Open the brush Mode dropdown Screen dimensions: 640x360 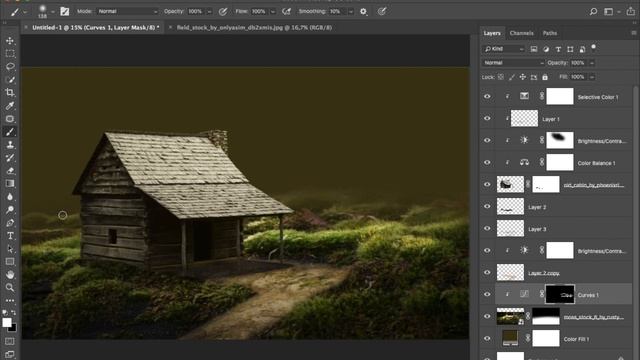[x=127, y=11]
